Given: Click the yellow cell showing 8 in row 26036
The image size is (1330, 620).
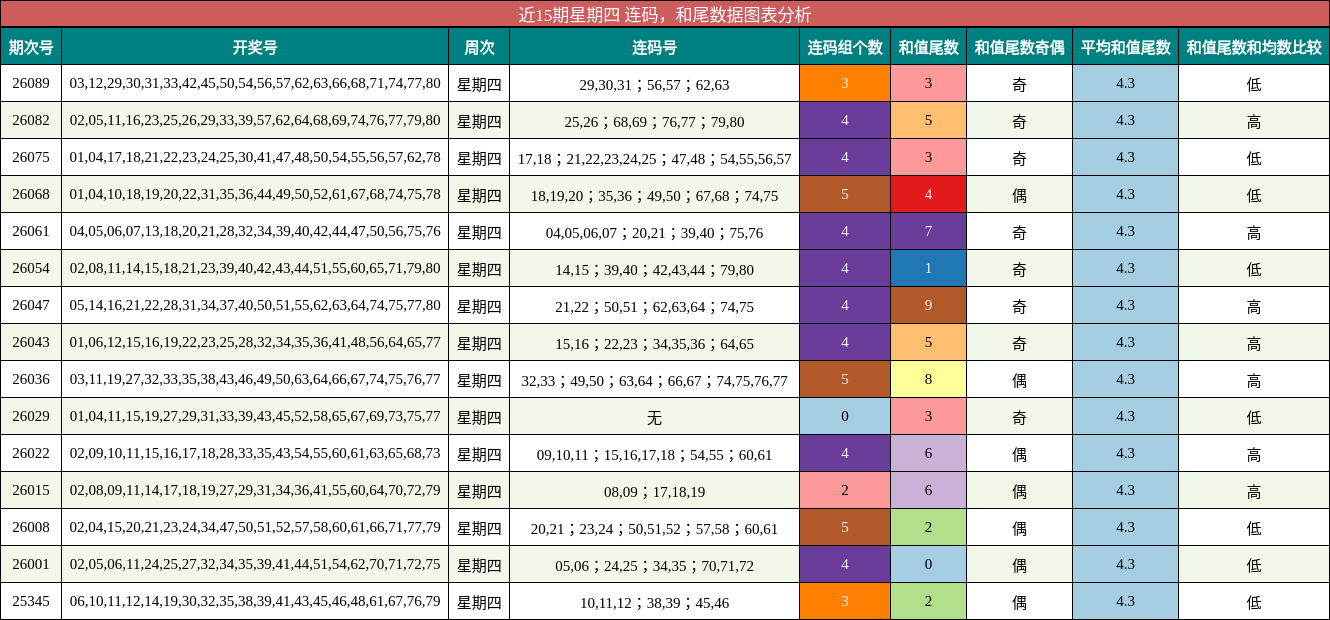Looking at the screenshot, I should pos(926,380).
